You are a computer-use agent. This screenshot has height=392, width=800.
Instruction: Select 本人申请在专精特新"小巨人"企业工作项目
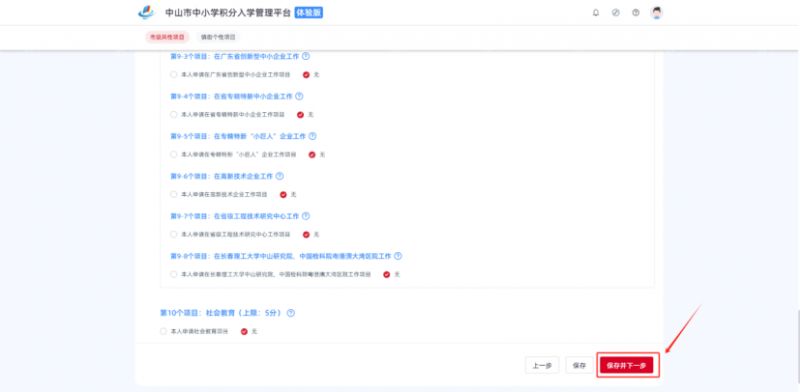173,154
